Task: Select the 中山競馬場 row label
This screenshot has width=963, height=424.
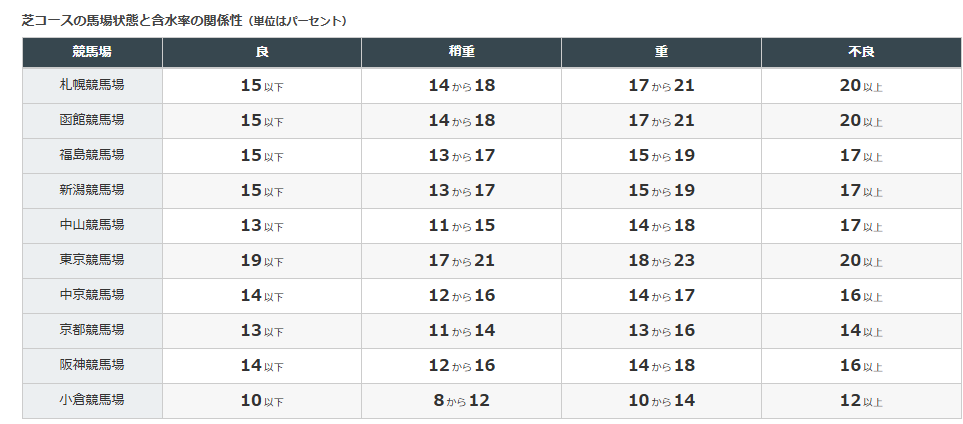Action: coord(92,225)
